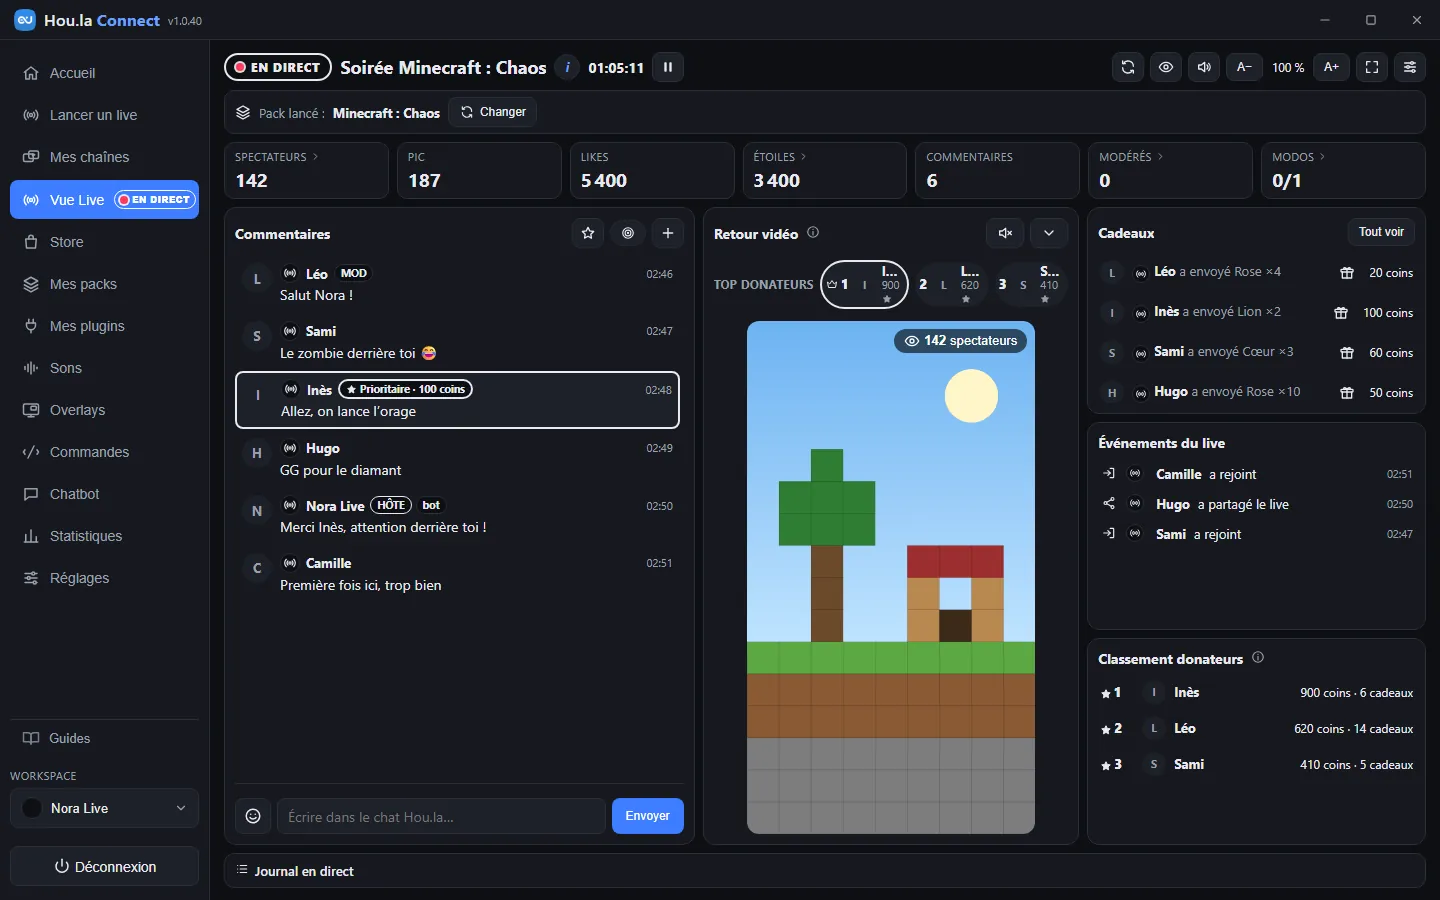The width and height of the screenshot is (1440, 900).
Task: Open Mes plugins in the sidebar
Action: tap(104, 326)
